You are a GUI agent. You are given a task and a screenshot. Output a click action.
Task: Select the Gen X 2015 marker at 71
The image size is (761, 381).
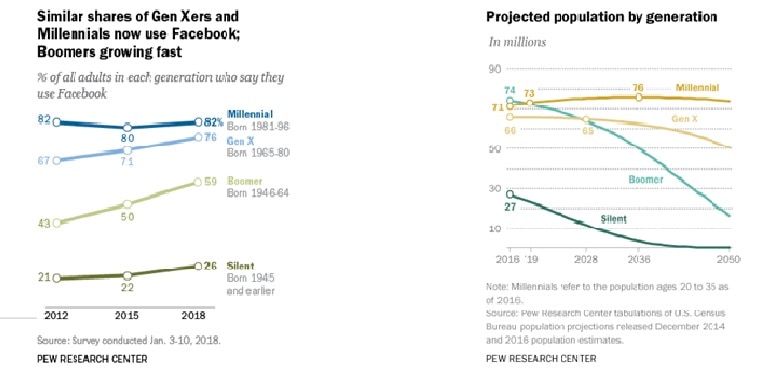pyautogui.click(x=127, y=150)
